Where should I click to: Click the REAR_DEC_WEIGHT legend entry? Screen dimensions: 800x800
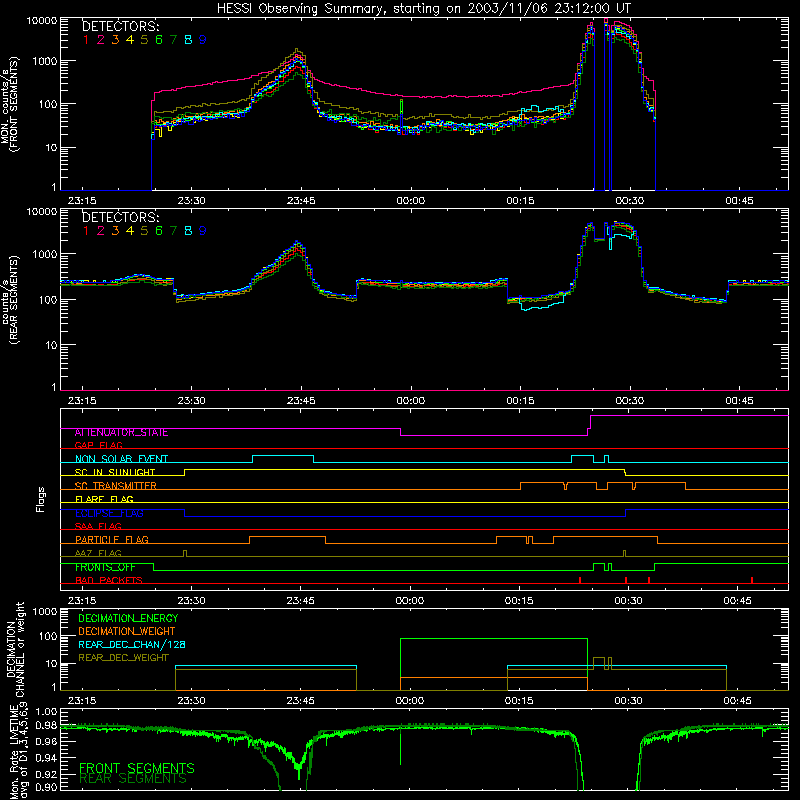[123, 658]
